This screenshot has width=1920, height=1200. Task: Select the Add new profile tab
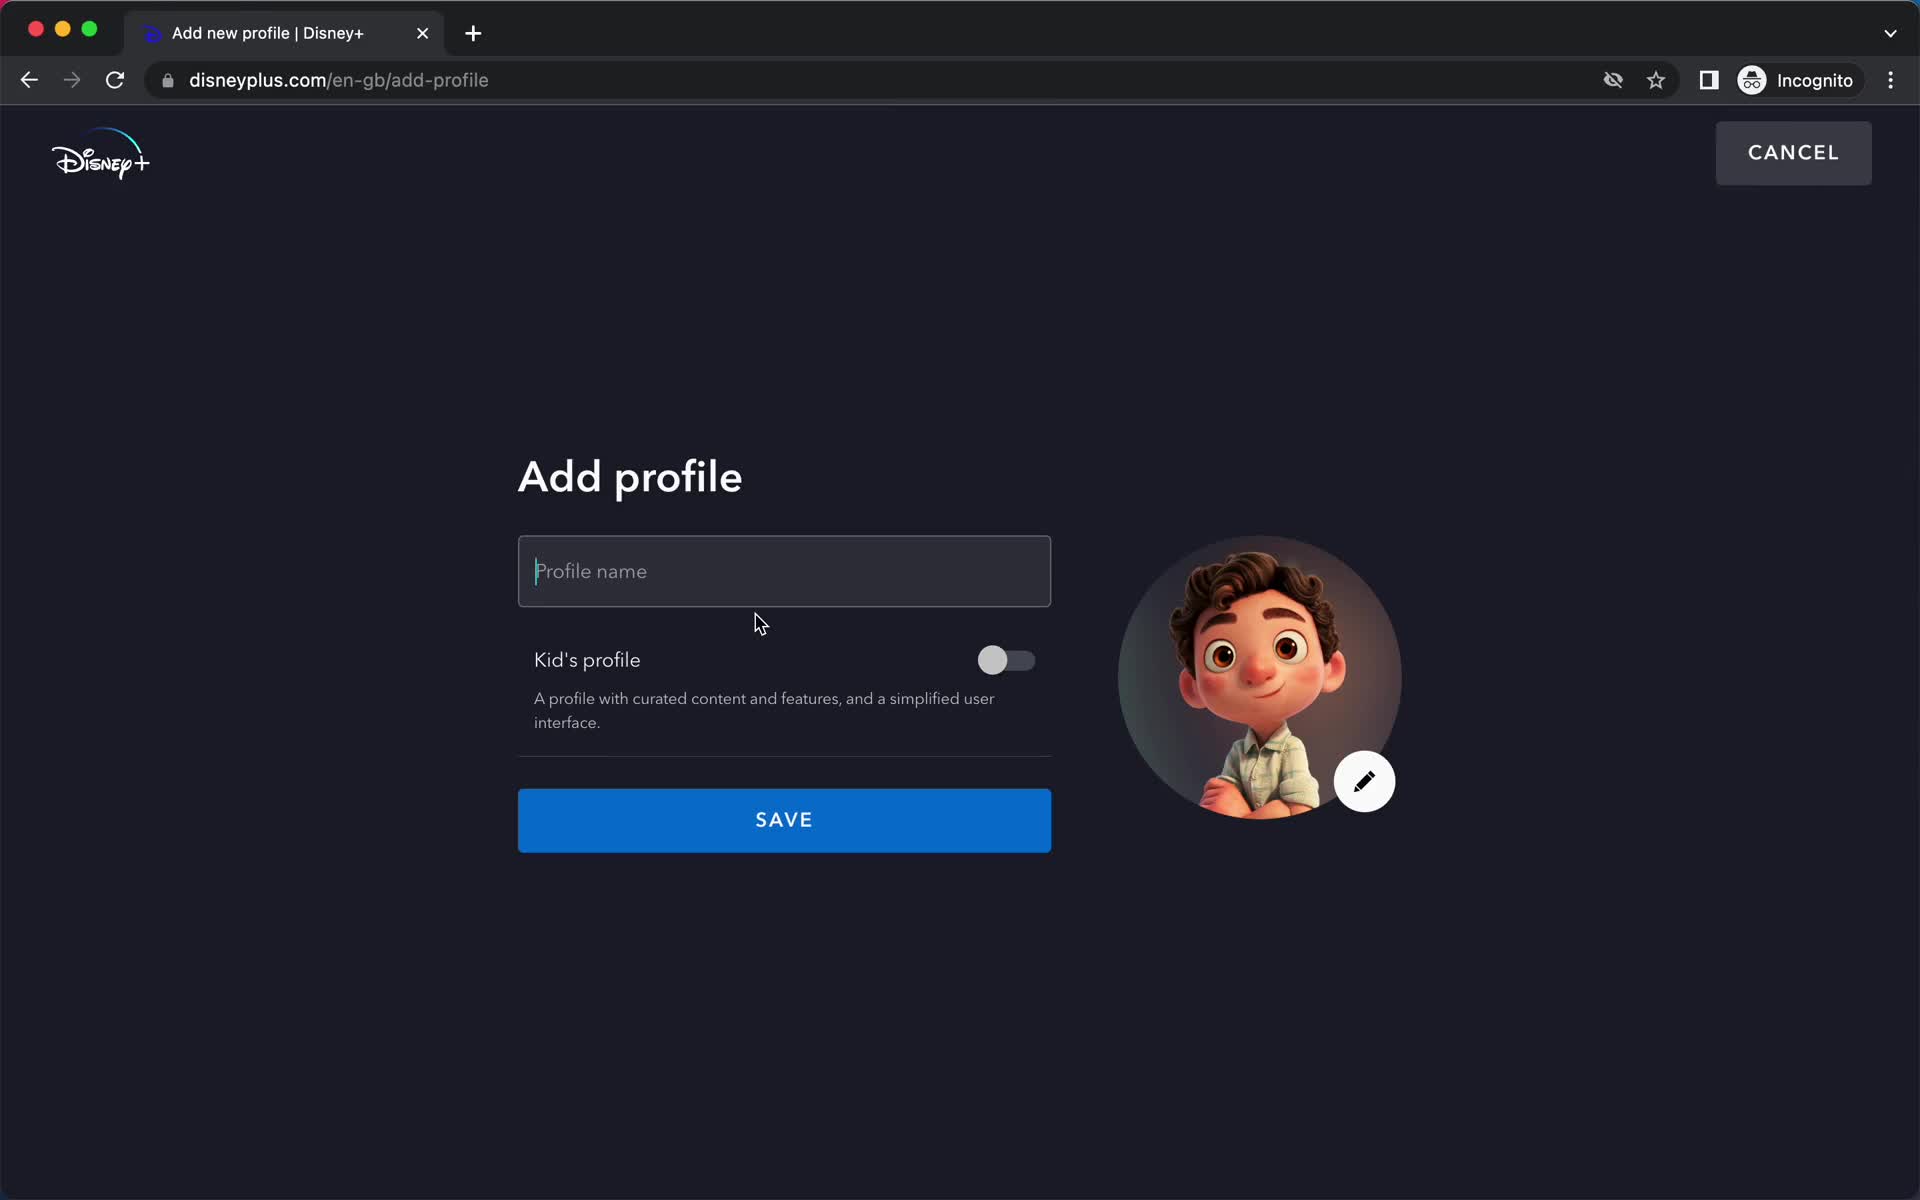[x=285, y=33]
